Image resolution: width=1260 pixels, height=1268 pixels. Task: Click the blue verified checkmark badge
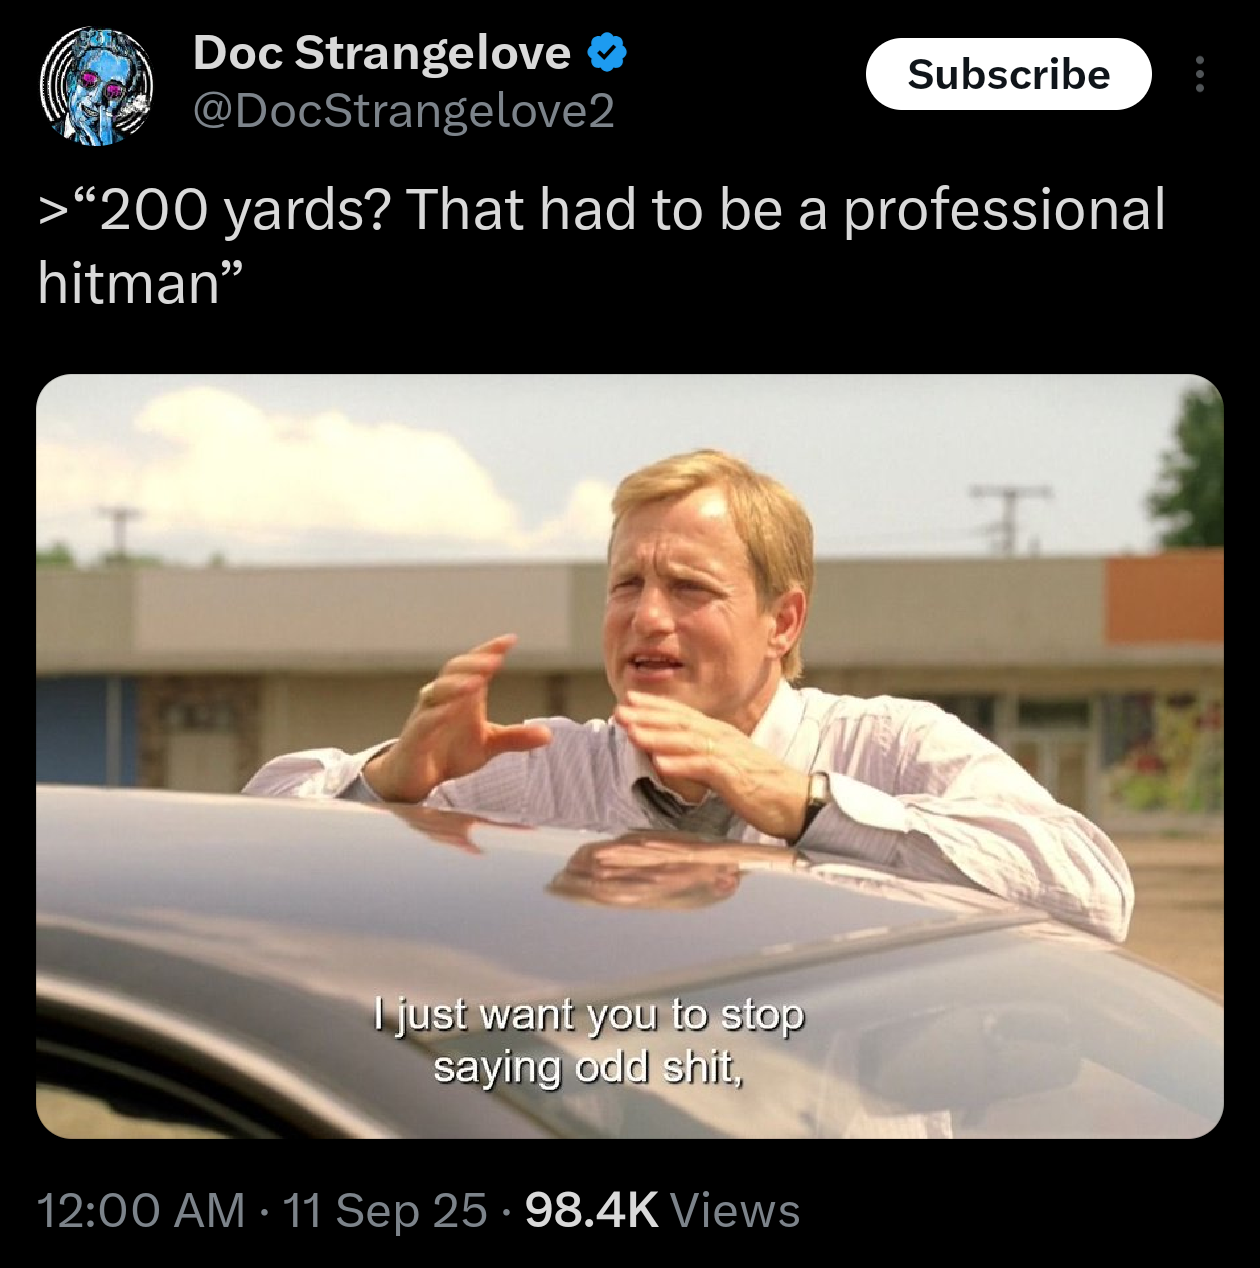pyautogui.click(x=606, y=52)
